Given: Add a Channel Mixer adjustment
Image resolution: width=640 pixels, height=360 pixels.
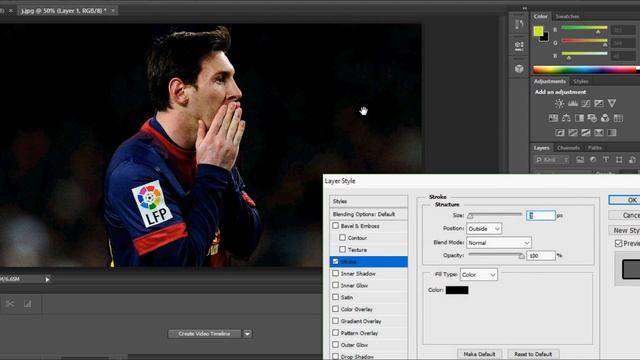Looking at the screenshot, I should pyautogui.click(x=605, y=118).
